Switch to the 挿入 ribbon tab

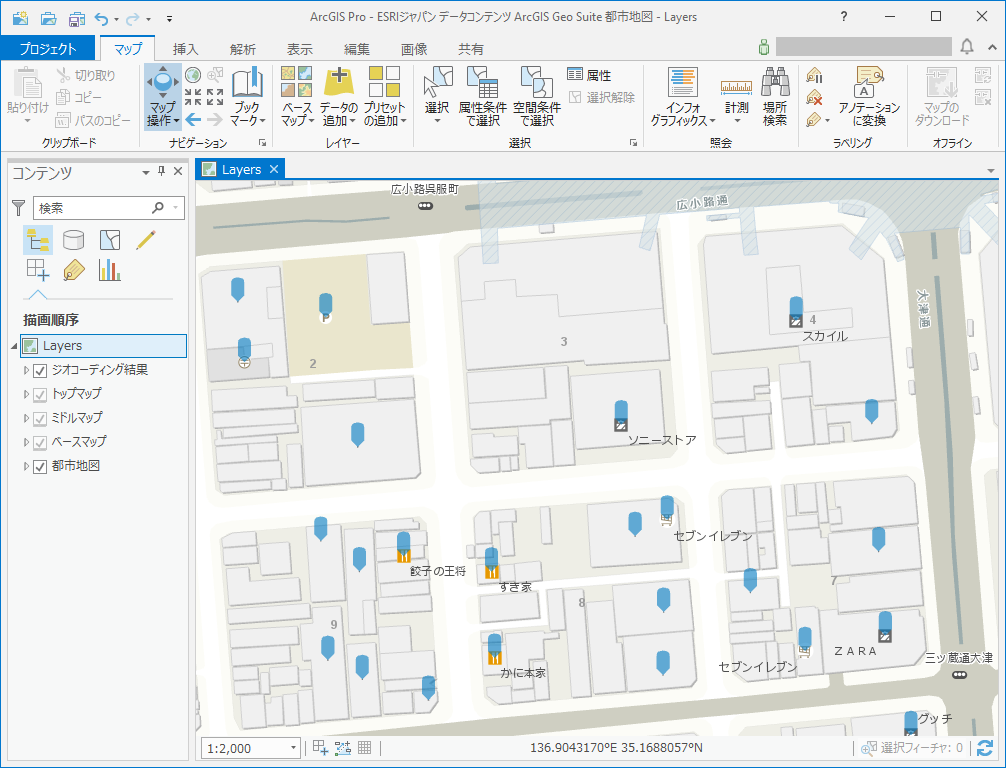[x=185, y=49]
